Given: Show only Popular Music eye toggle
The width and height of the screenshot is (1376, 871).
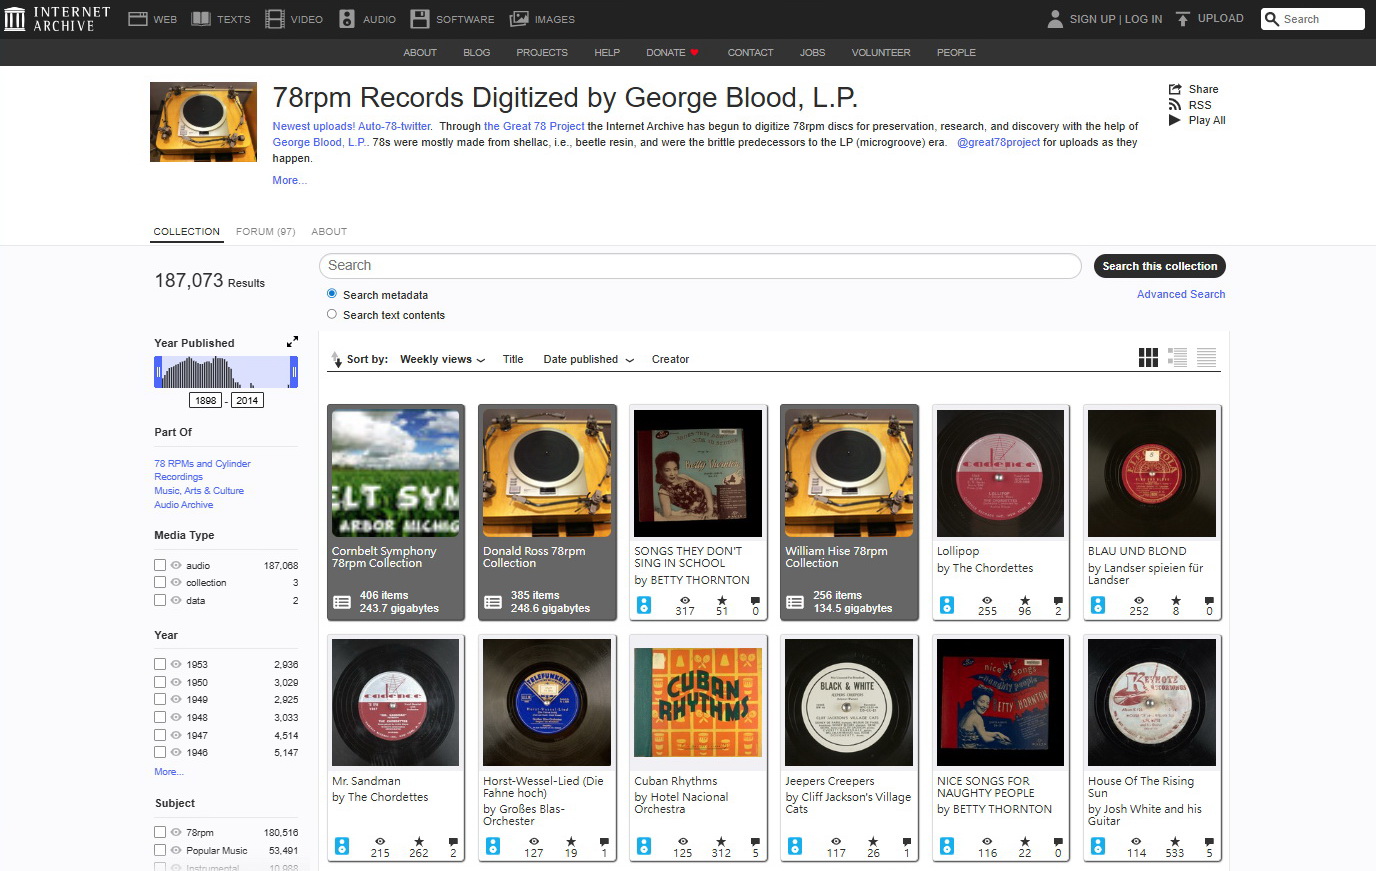Looking at the screenshot, I should (x=176, y=850).
